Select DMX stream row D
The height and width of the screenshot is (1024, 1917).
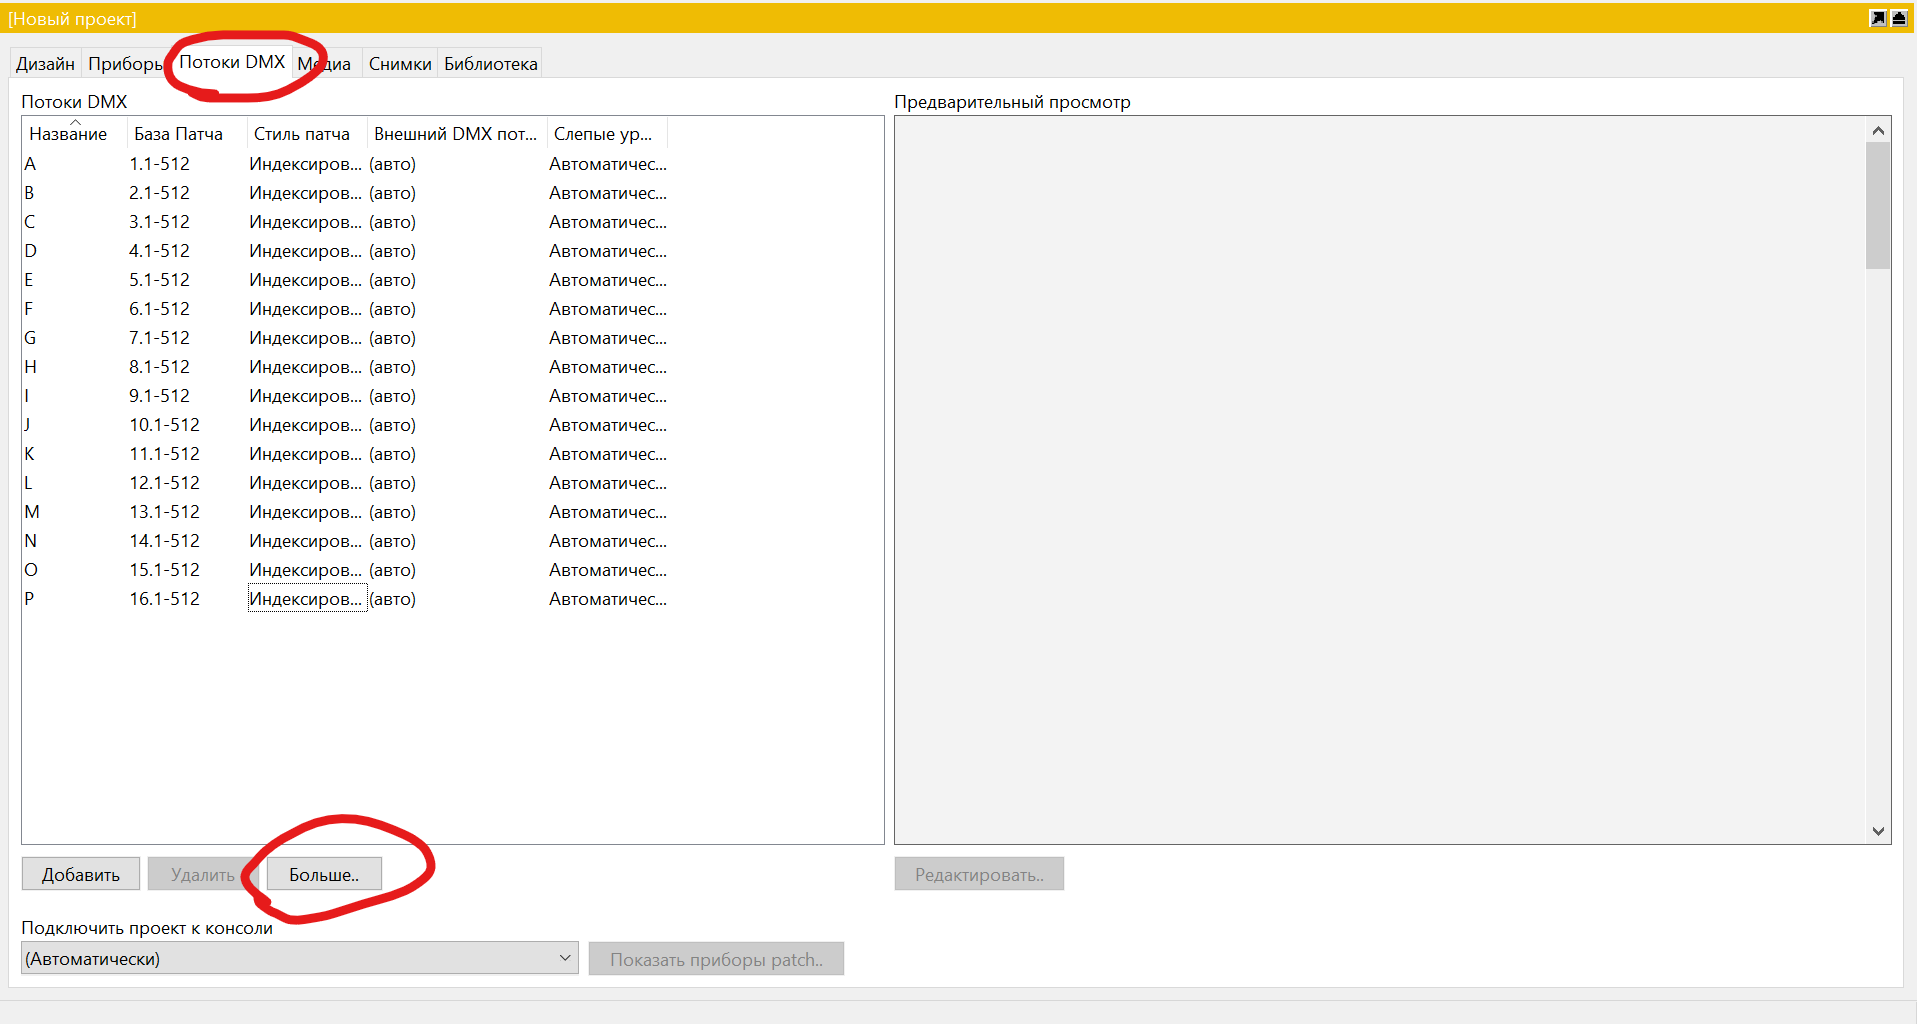point(345,251)
